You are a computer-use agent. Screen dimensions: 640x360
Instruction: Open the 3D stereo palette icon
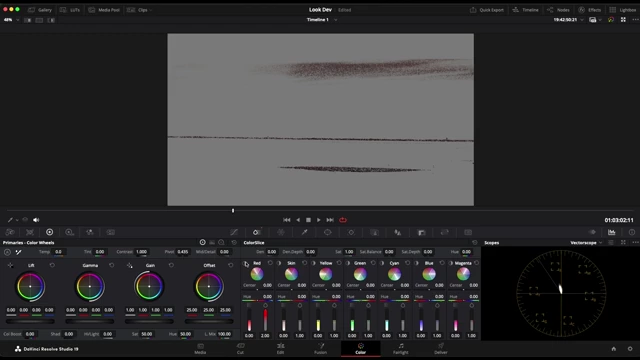pyautogui.click(x=468, y=232)
